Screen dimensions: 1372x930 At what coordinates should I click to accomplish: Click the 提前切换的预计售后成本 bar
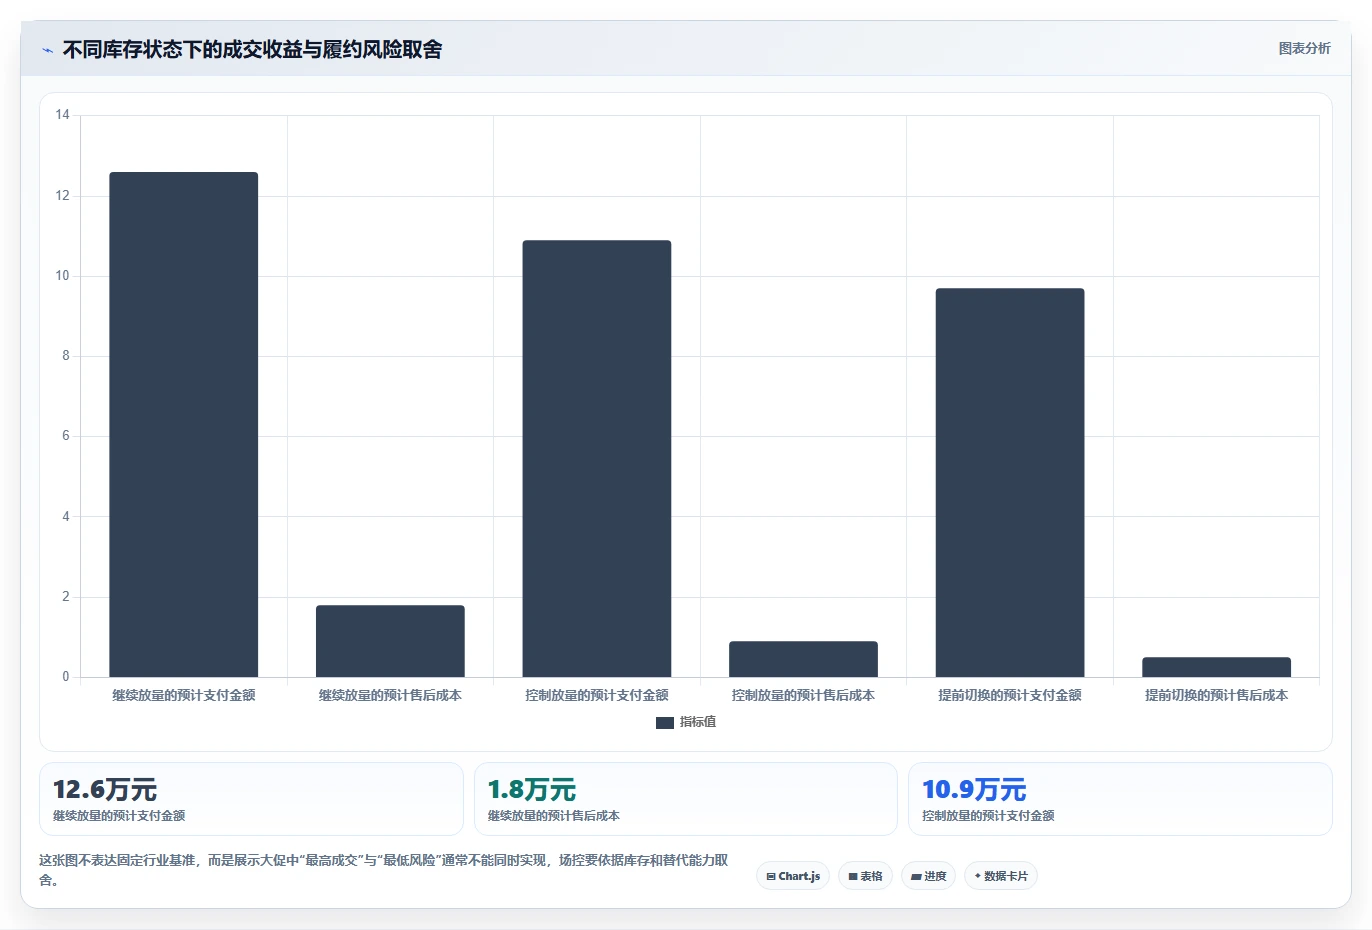[x=1216, y=667]
